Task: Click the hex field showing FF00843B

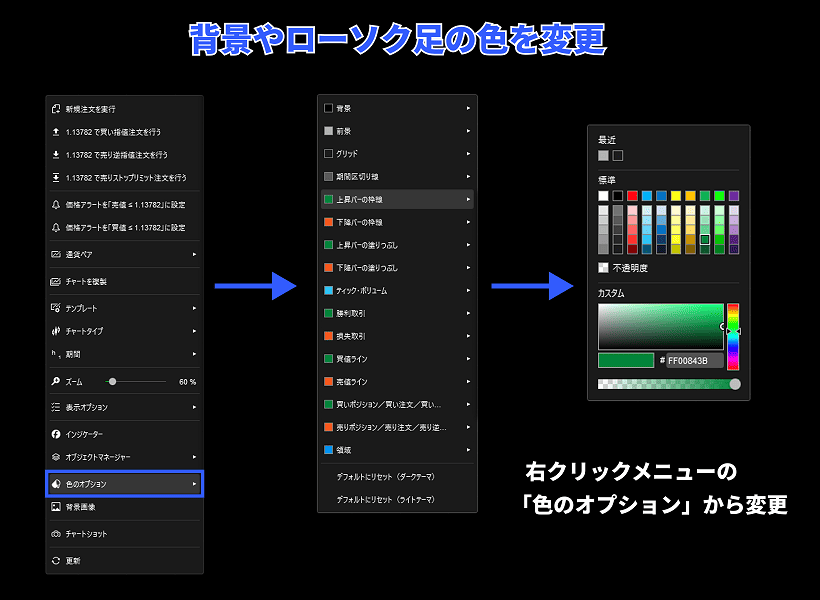Action: [695, 360]
